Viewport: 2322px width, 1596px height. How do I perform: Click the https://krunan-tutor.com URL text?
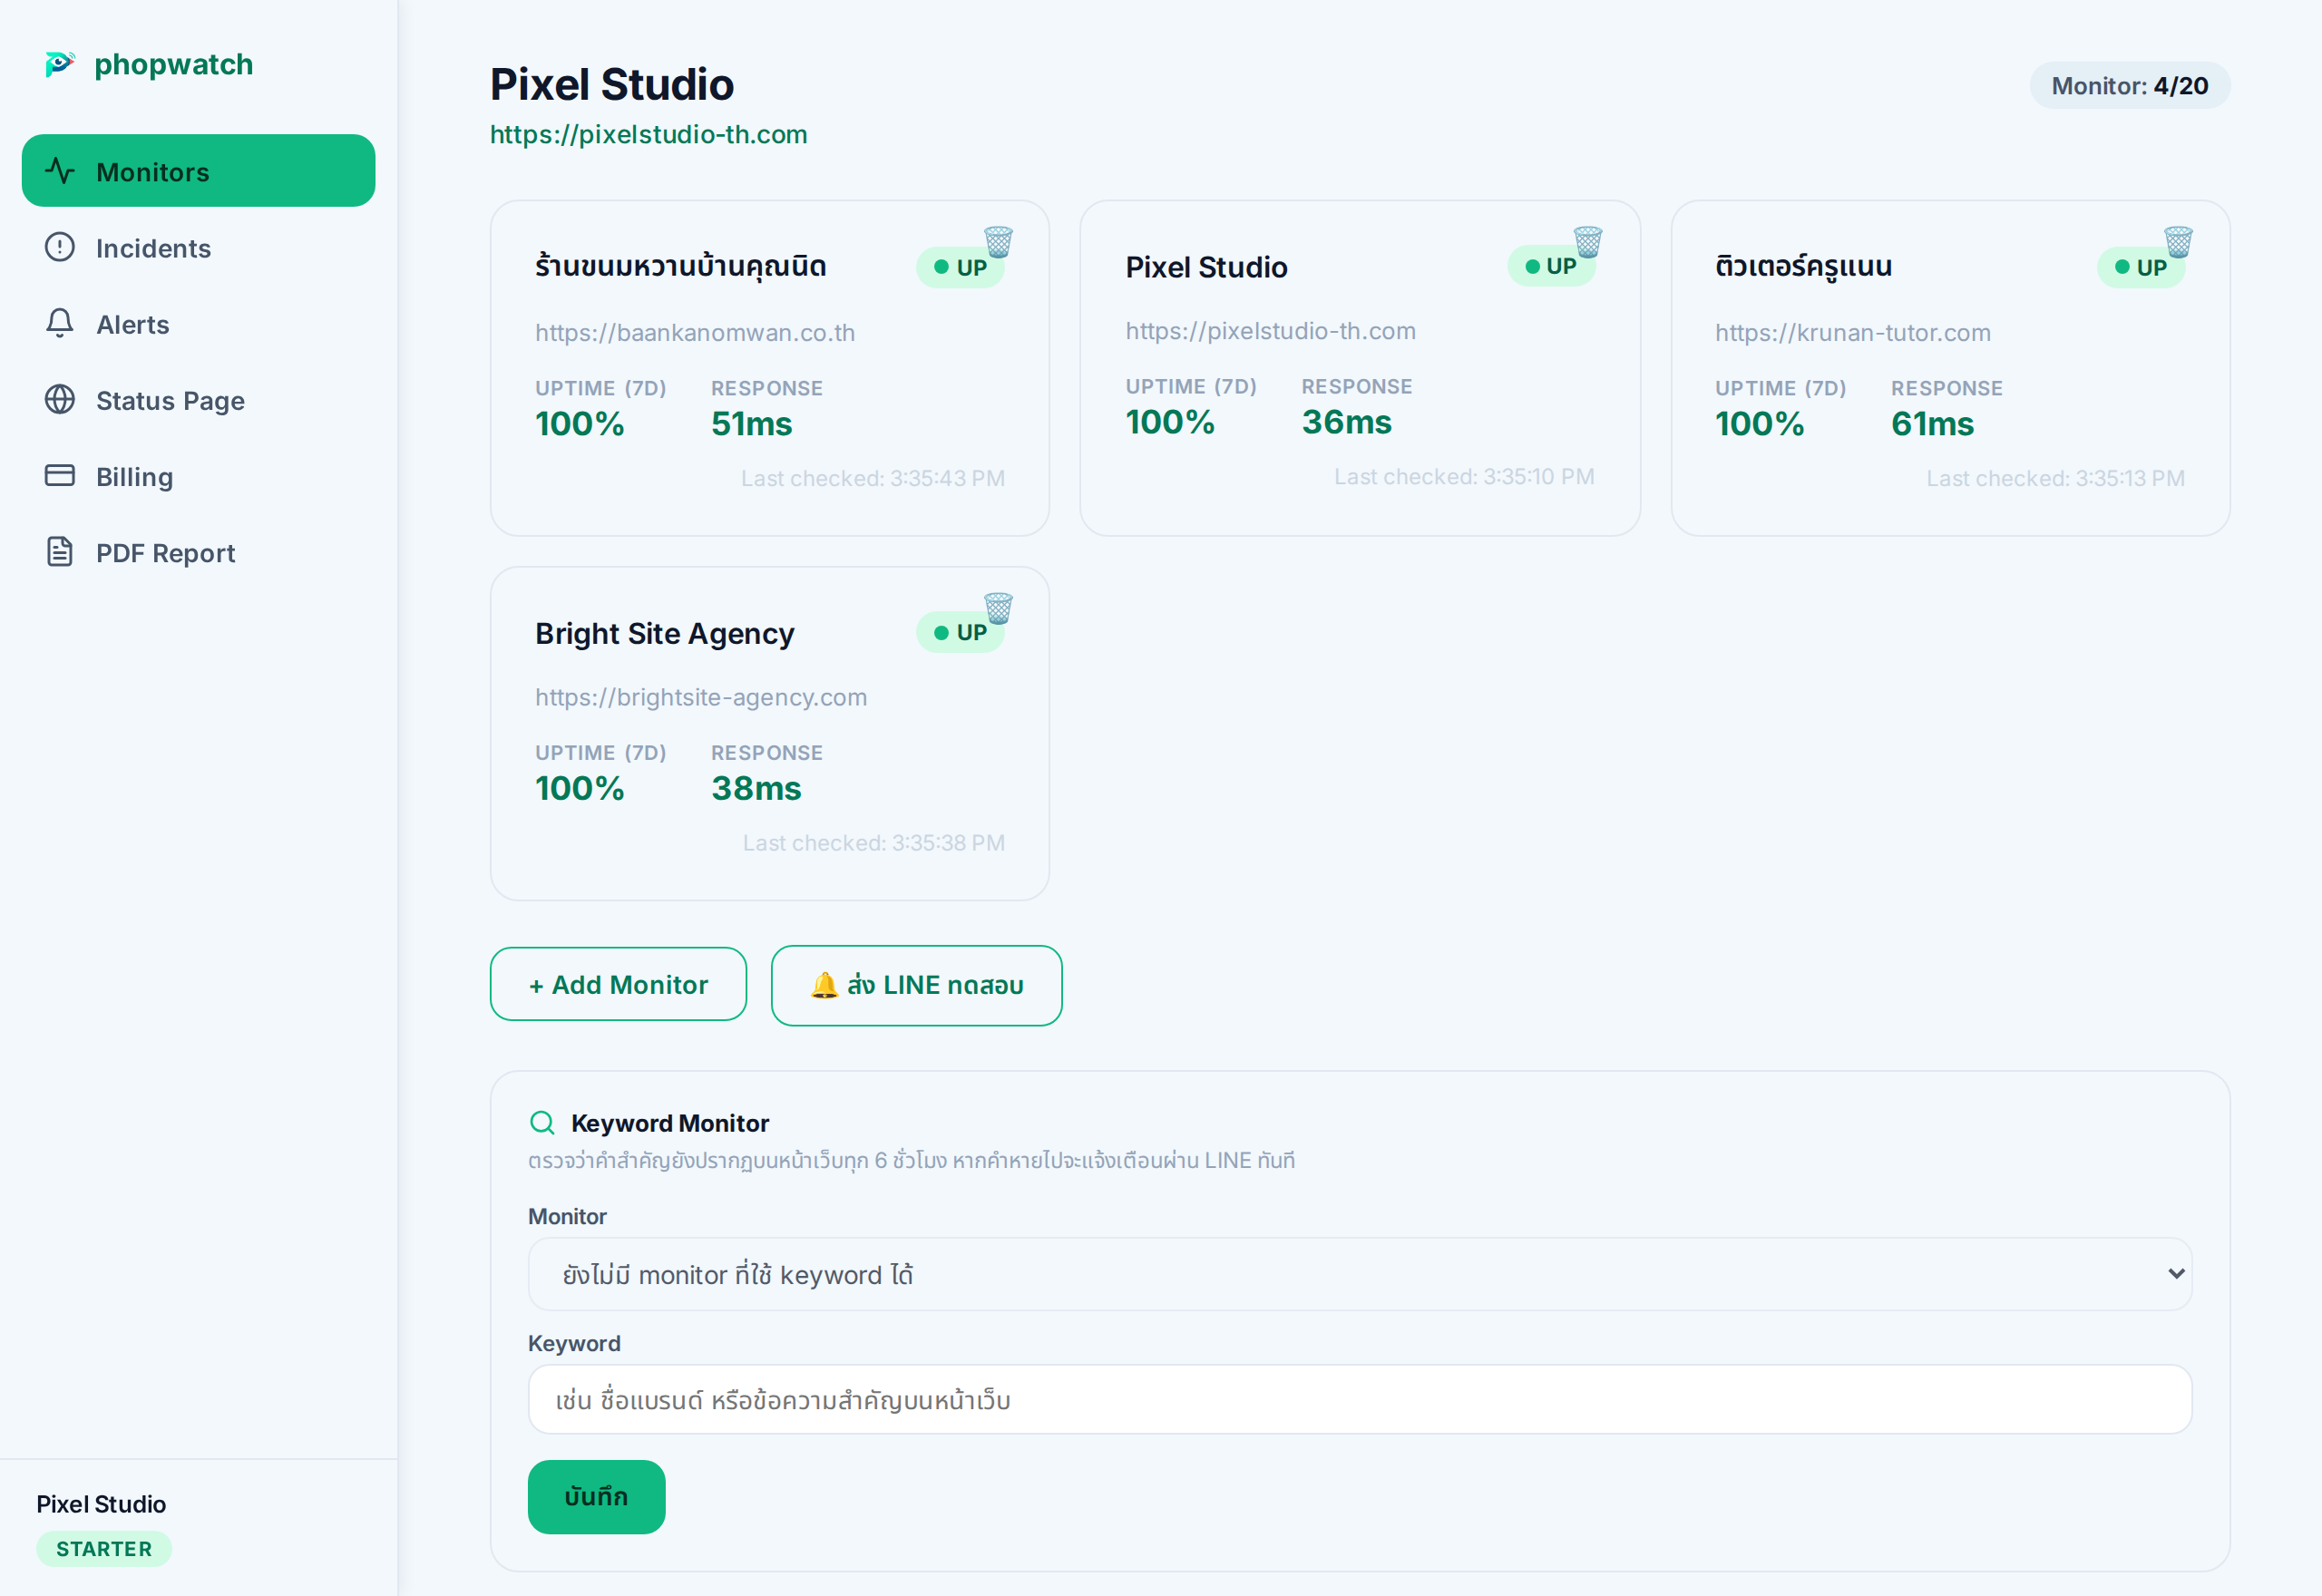pos(1852,333)
